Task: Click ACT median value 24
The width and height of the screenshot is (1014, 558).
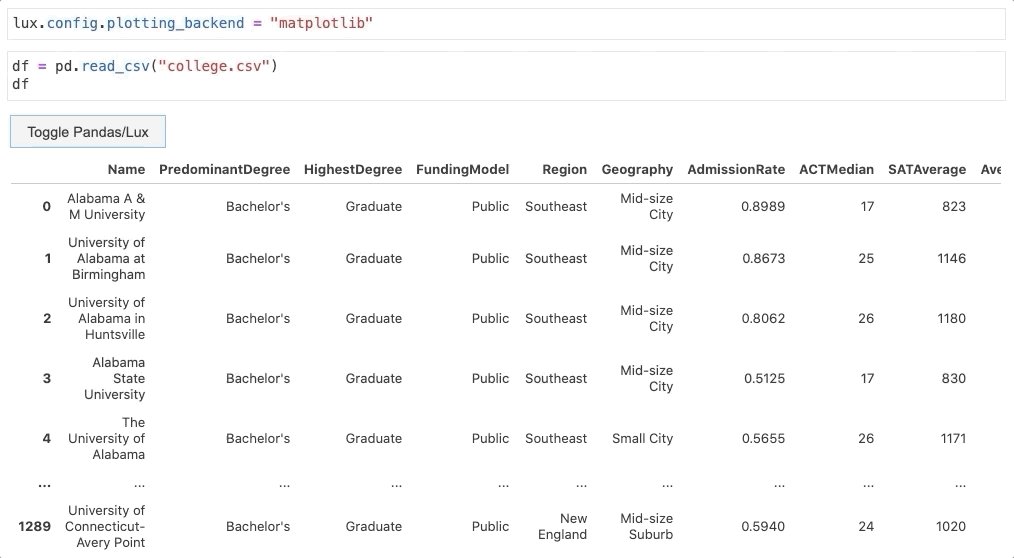Action: point(867,526)
